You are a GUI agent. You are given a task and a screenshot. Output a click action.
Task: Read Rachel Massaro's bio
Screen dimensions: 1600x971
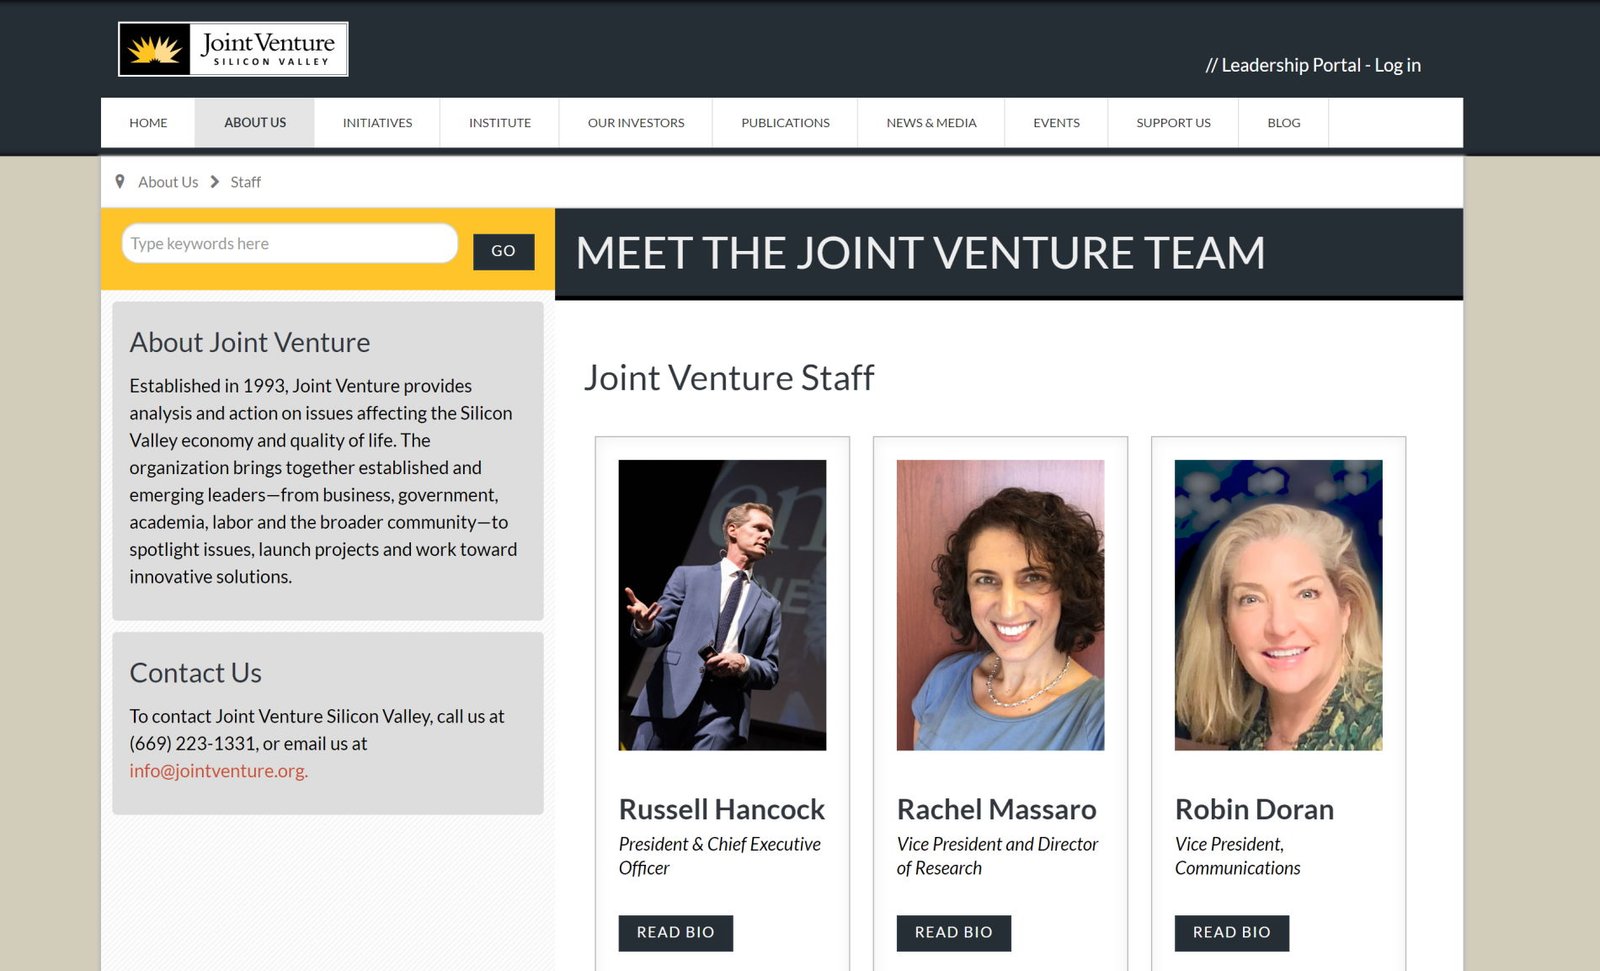[x=954, y=933]
